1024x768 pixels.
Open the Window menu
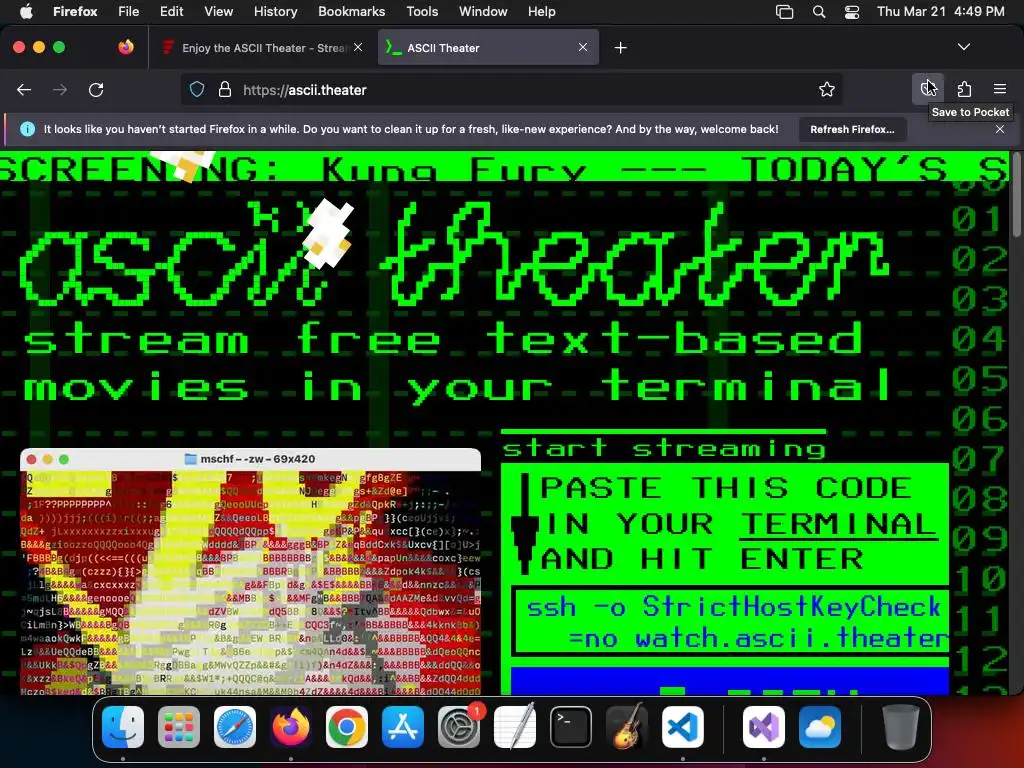[x=483, y=11]
